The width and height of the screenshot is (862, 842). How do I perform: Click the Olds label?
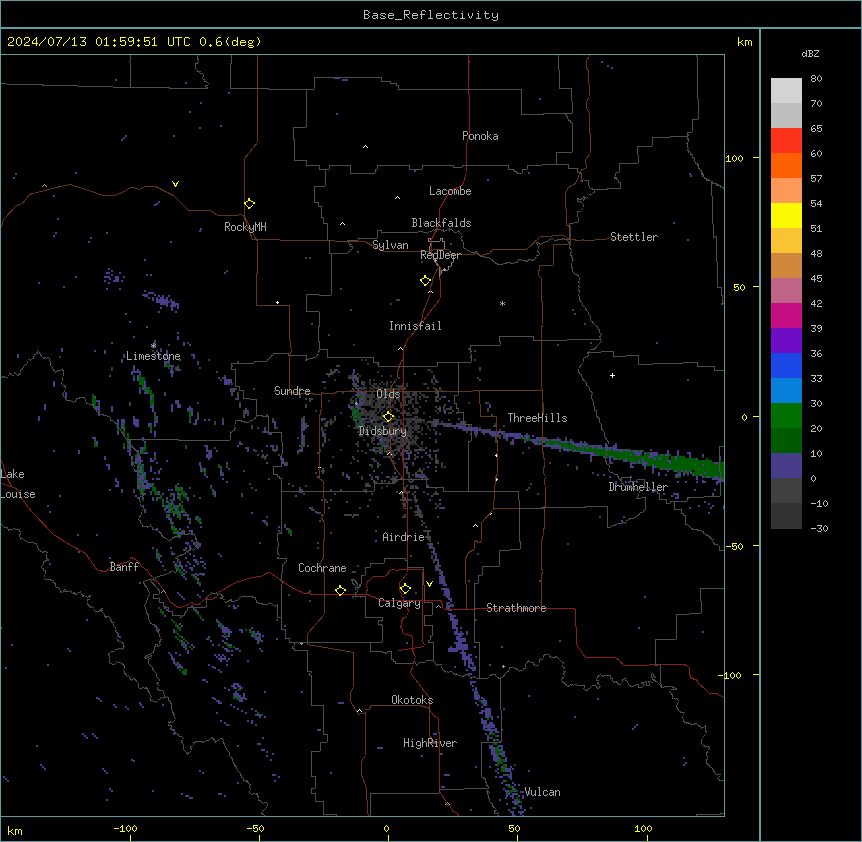coord(388,394)
